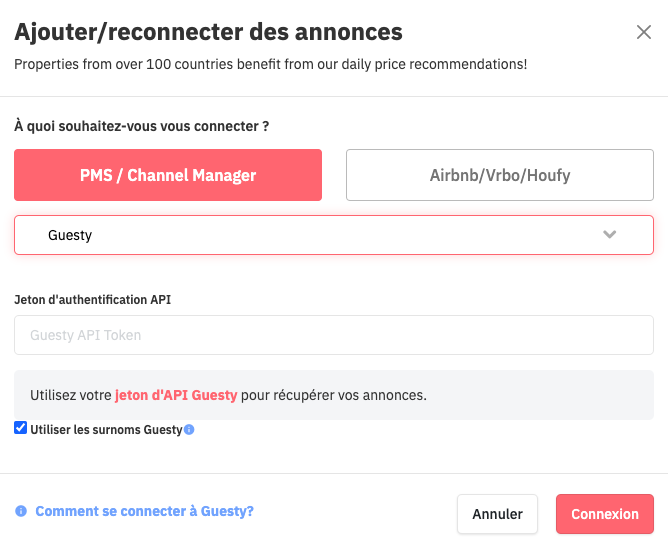Switch to the Airbnb/Vrbo/Houfy option
This screenshot has height=547, width=668.
point(500,175)
